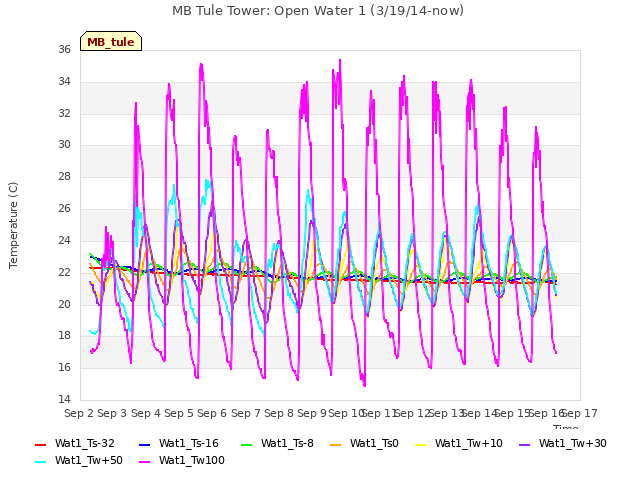Click the 34 y-axis tick label
Screen dimensions: 640x480
pyautogui.click(x=64, y=81)
